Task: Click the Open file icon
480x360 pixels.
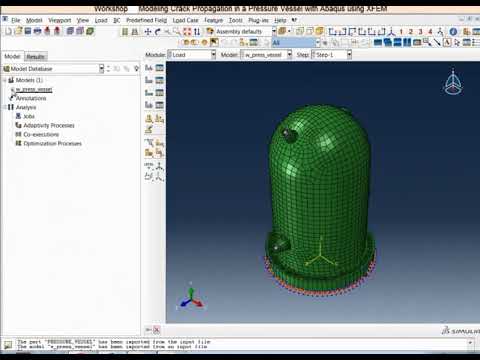Action: (19, 31)
